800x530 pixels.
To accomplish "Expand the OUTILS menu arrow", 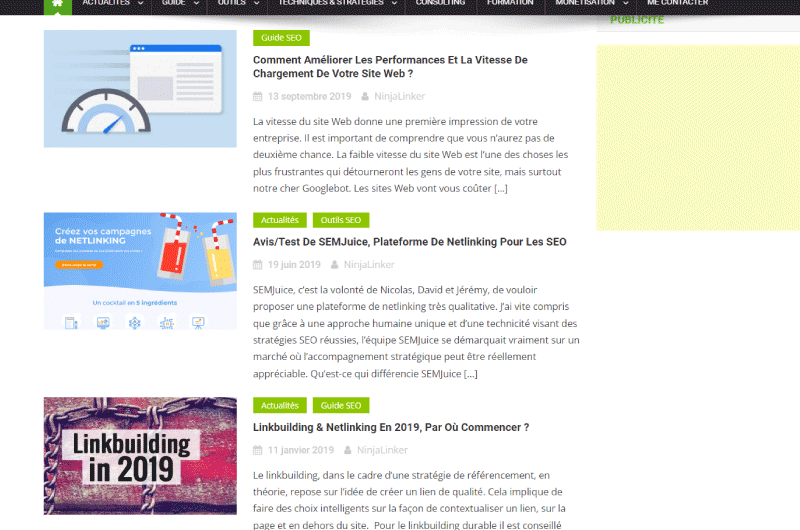I will (x=257, y=4).
